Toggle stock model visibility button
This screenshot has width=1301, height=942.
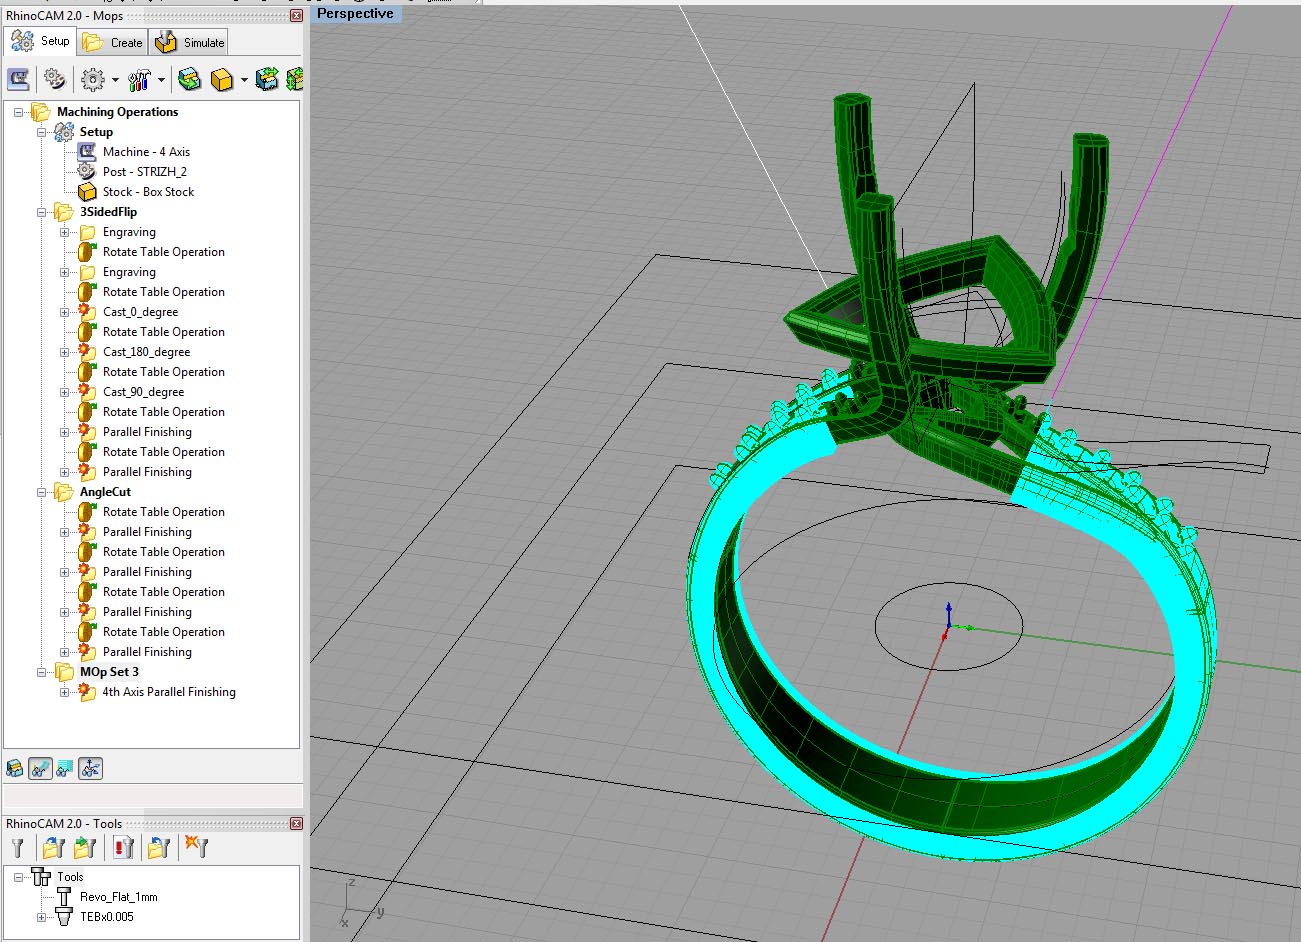click(15, 768)
